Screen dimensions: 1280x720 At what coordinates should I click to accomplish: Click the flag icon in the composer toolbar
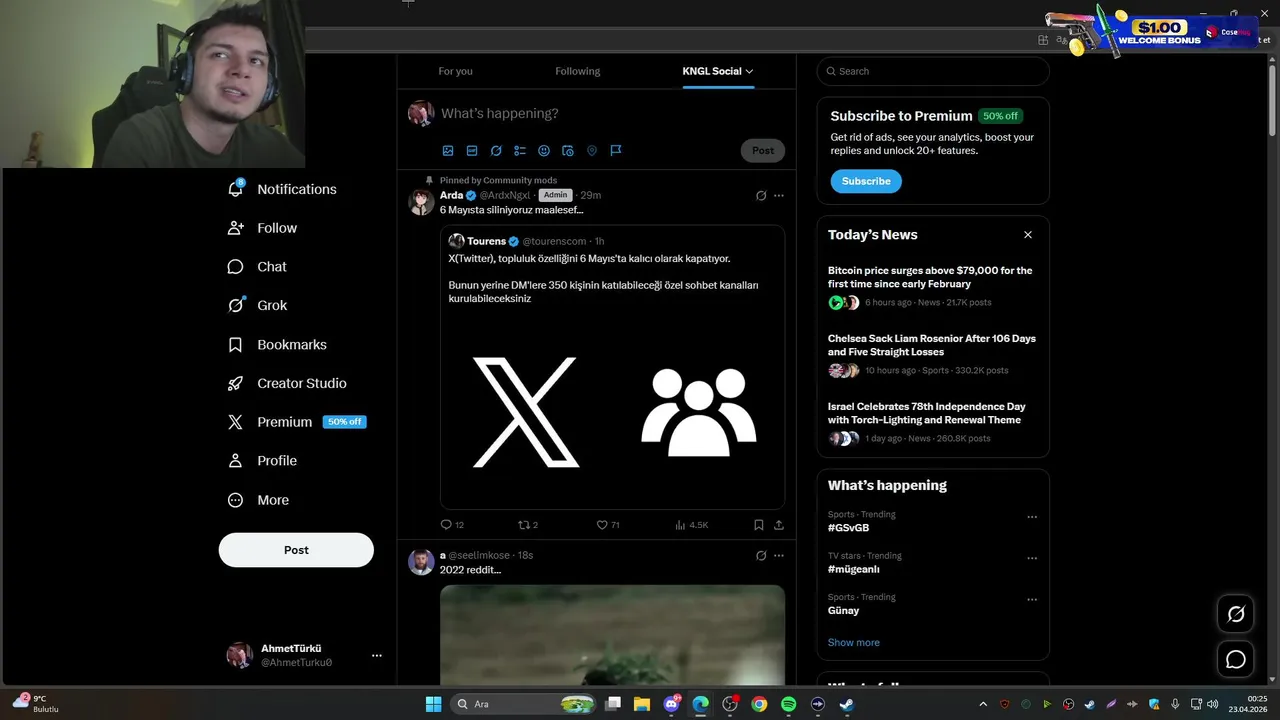(616, 150)
